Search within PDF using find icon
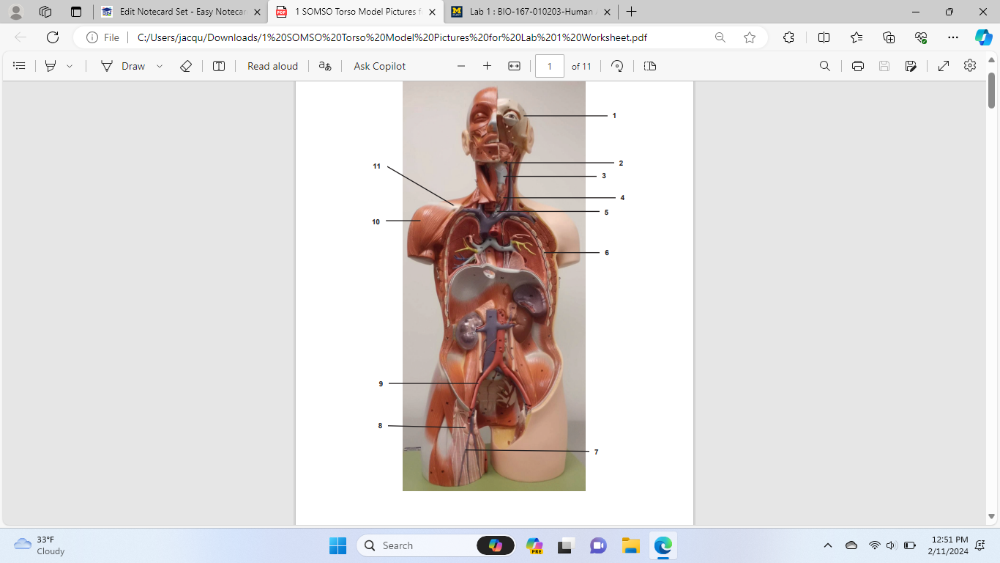The width and height of the screenshot is (1000, 563). [825, 66]
